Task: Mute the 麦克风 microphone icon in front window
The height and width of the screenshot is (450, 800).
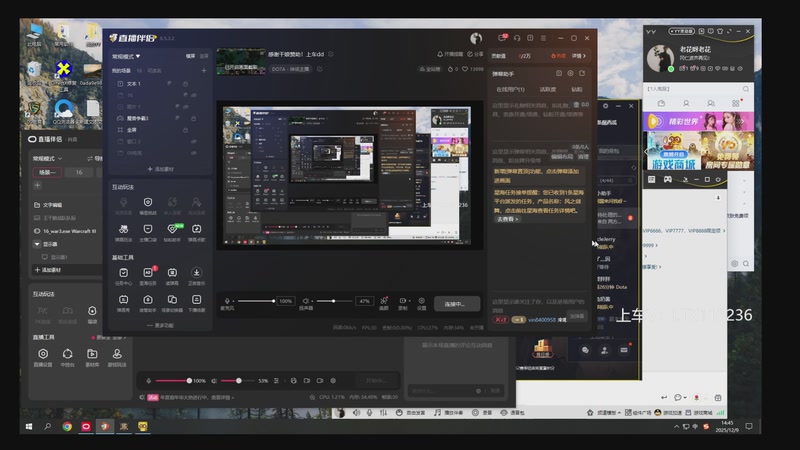Action: coord(227,301)
